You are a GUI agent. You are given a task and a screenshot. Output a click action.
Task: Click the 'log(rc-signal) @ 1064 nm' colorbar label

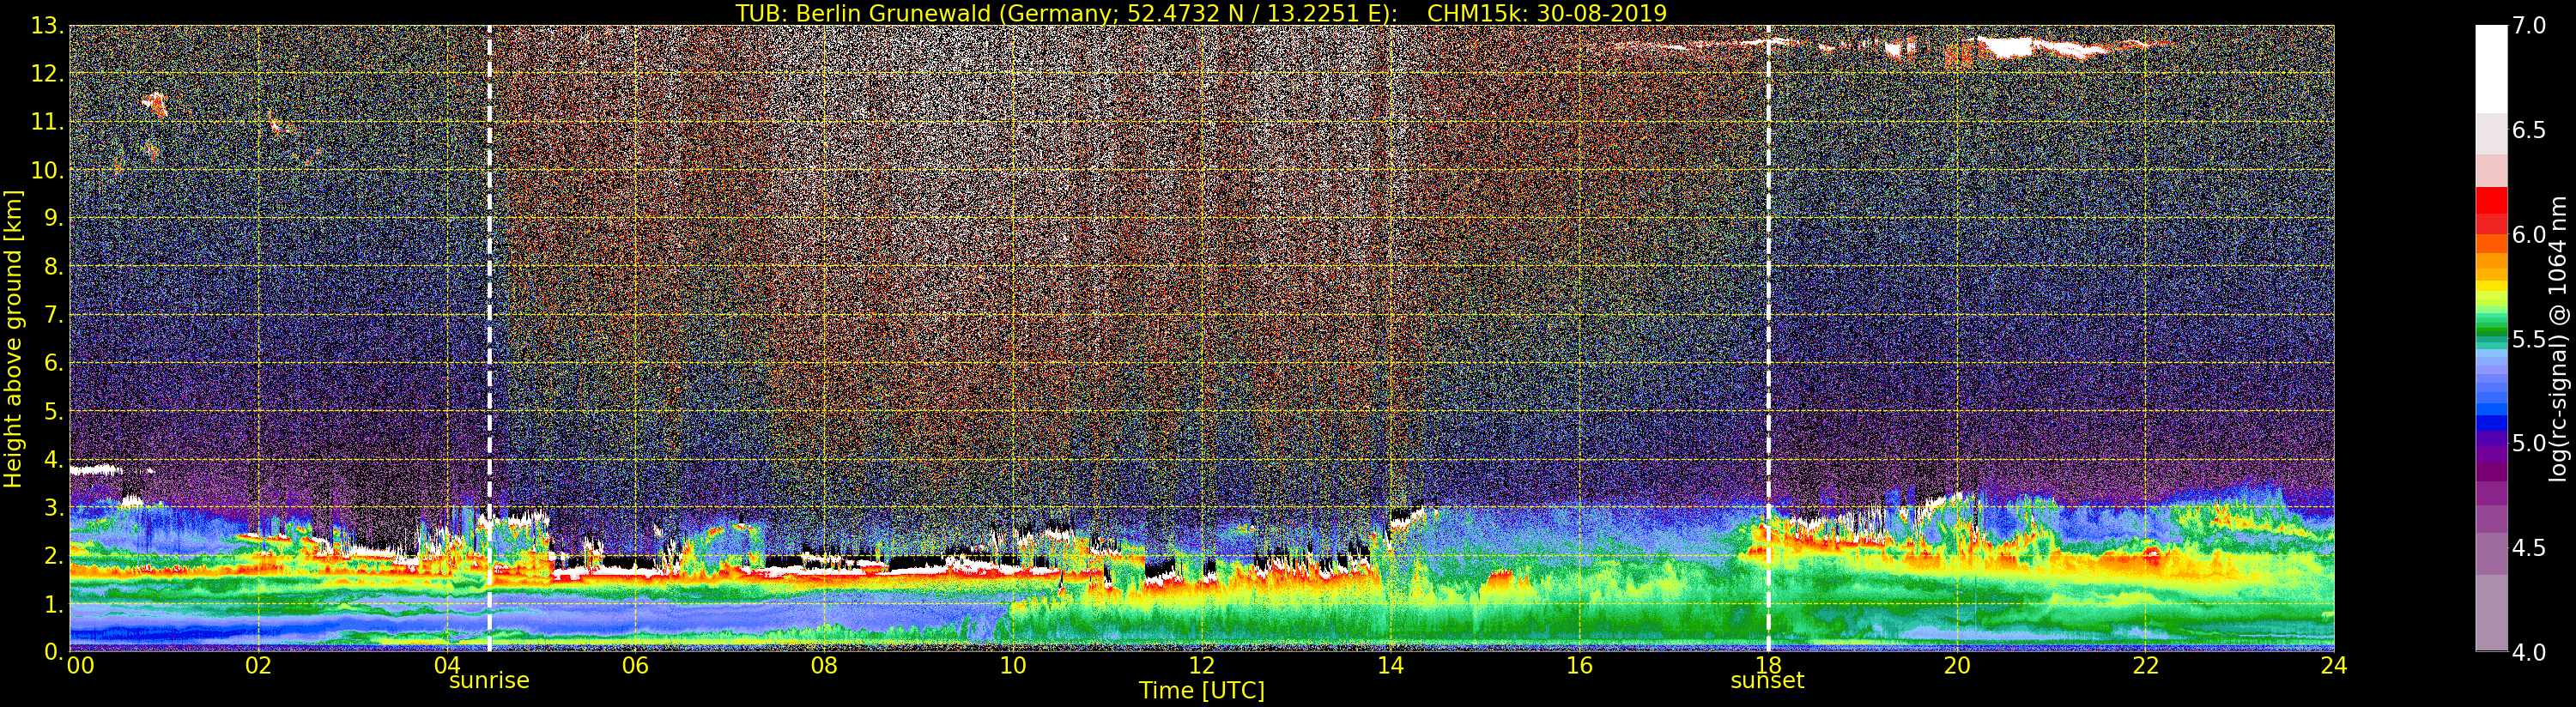2558,338
